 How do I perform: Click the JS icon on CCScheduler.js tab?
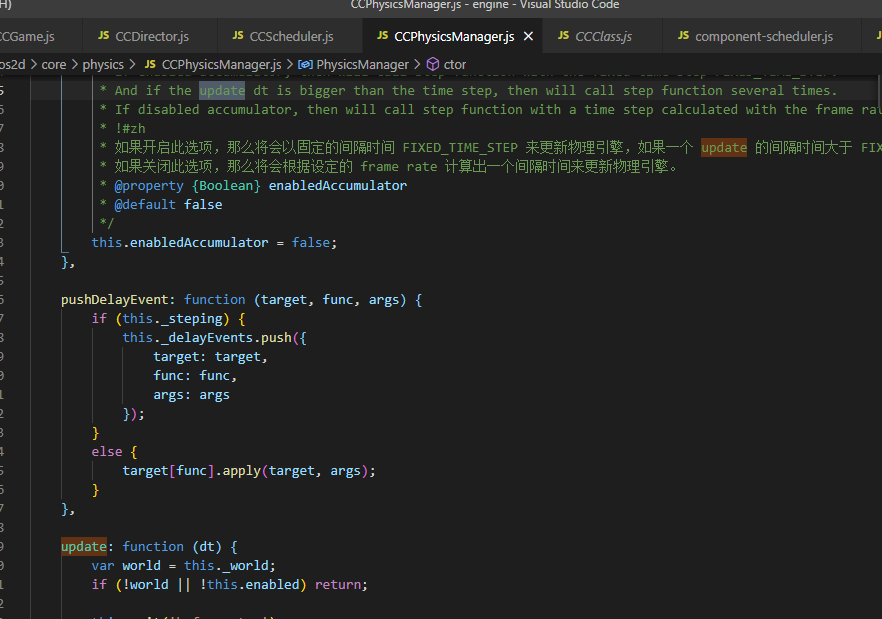pos(238,35)
